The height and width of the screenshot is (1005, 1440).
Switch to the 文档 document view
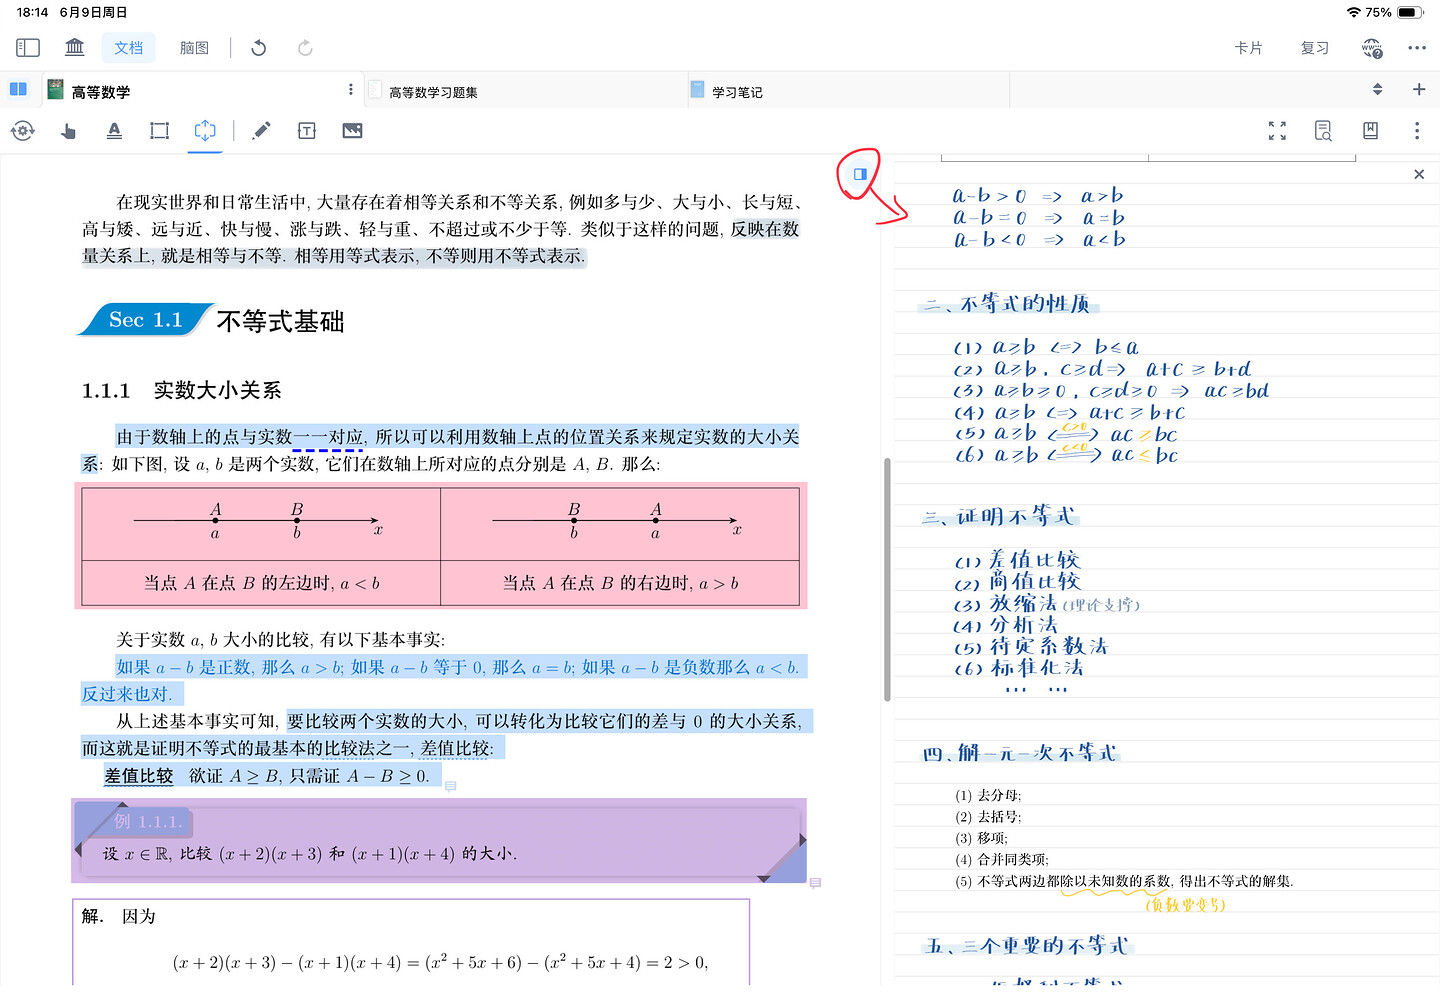click(x=129, y=48)
